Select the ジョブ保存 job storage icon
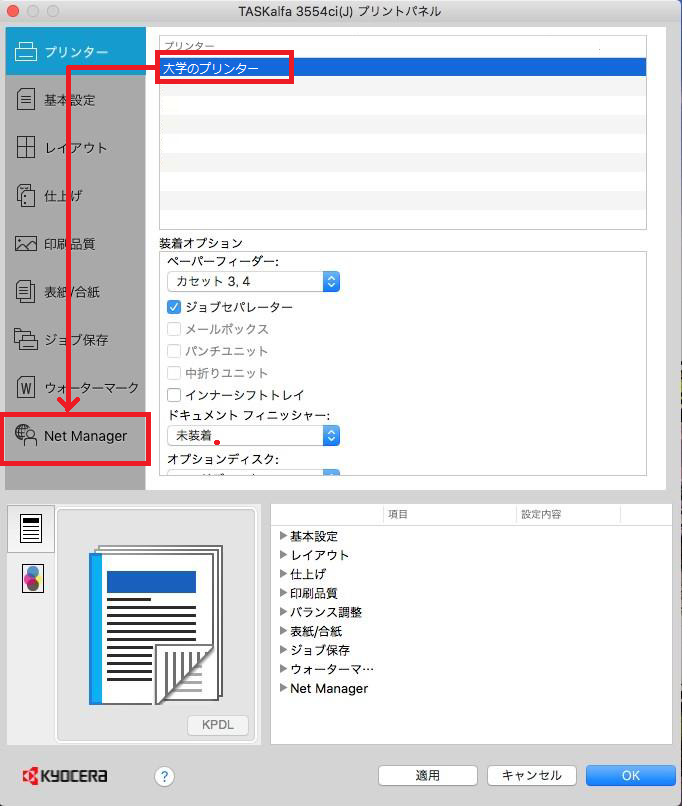The image size is (682, 806). [27, 340]
